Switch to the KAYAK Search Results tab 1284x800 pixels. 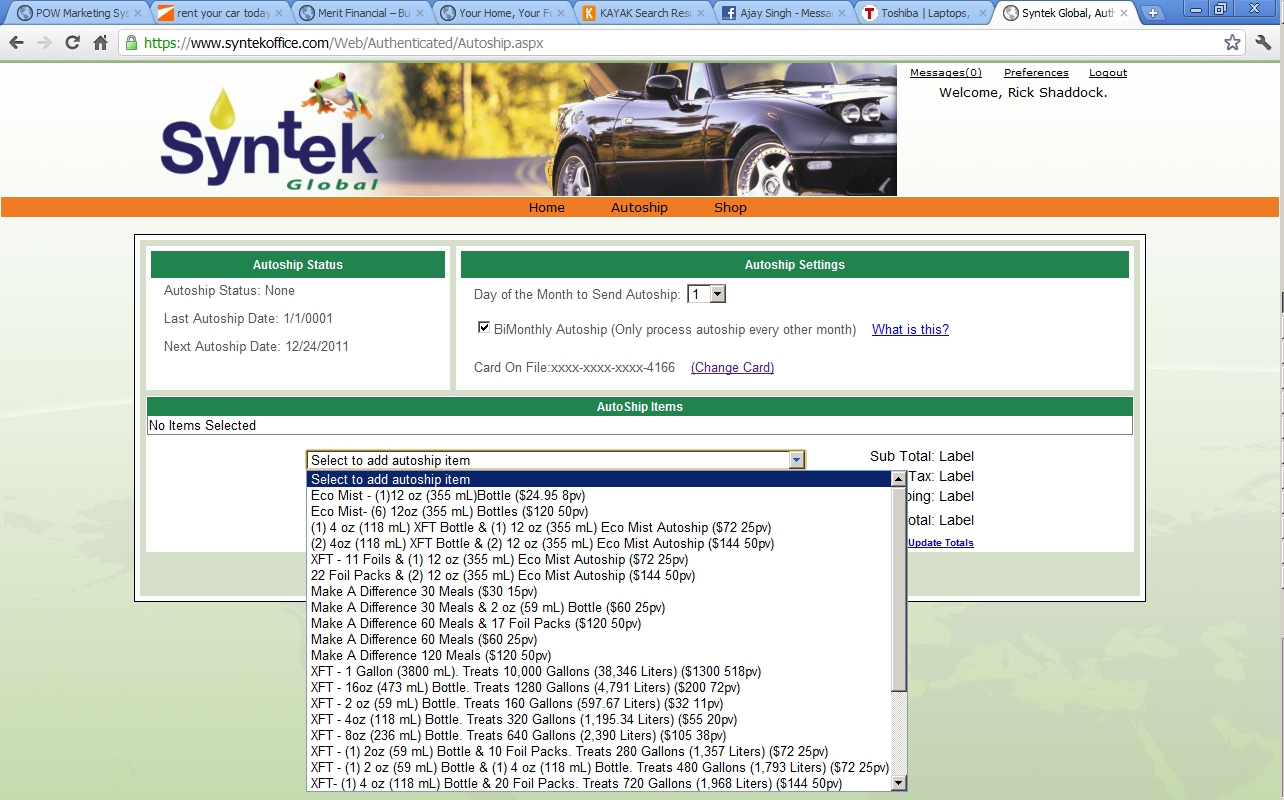click(641, 13)
